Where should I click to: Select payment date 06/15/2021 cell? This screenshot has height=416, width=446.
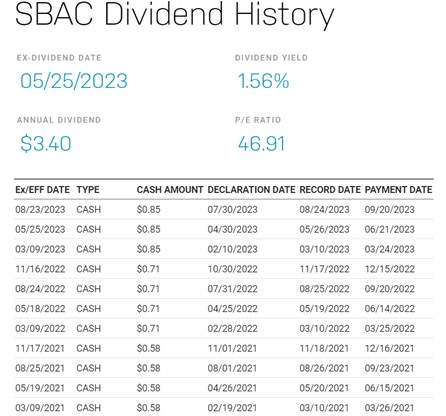pos(389,388)
